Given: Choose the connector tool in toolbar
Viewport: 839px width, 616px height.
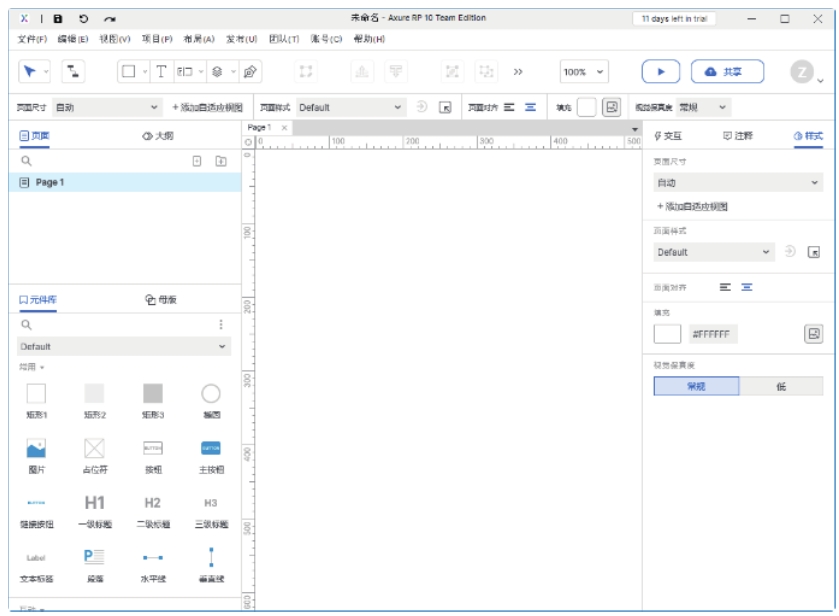Looking at the screenshot, I should point(74,71).
